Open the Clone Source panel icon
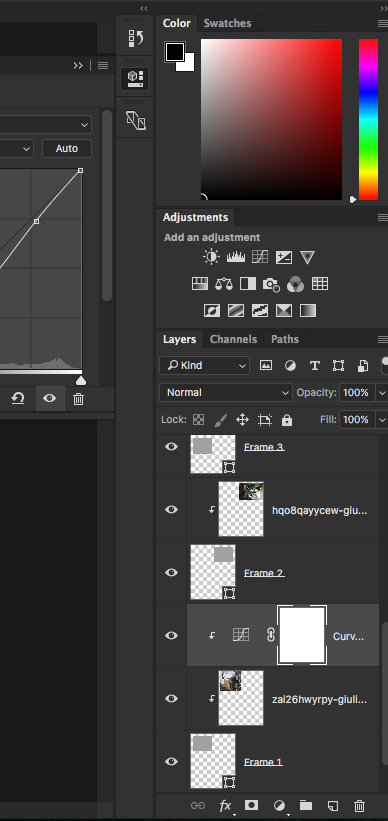The width and height of the screenshot is (388, 821). click(x=136, y=120)
